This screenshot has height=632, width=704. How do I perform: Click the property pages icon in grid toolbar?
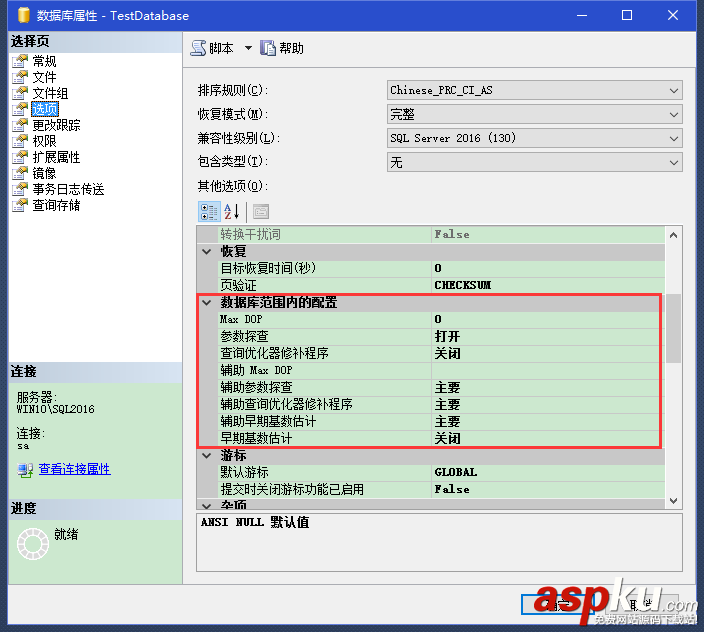[x=260, y=211]
